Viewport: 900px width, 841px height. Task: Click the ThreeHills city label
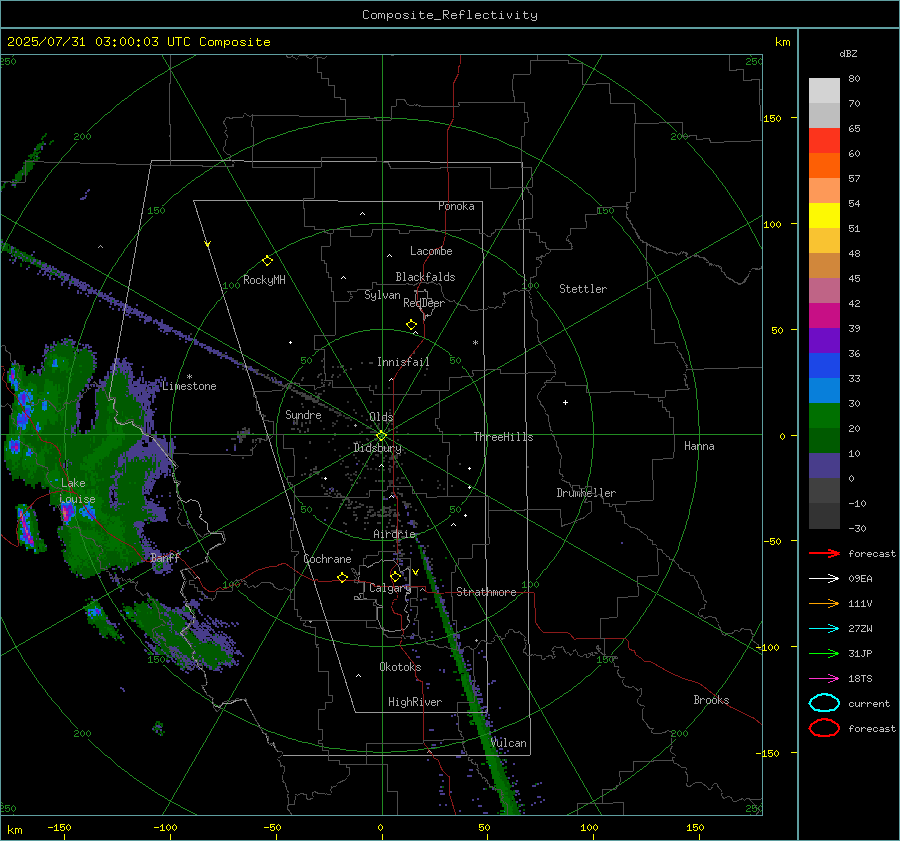(503, 437)
